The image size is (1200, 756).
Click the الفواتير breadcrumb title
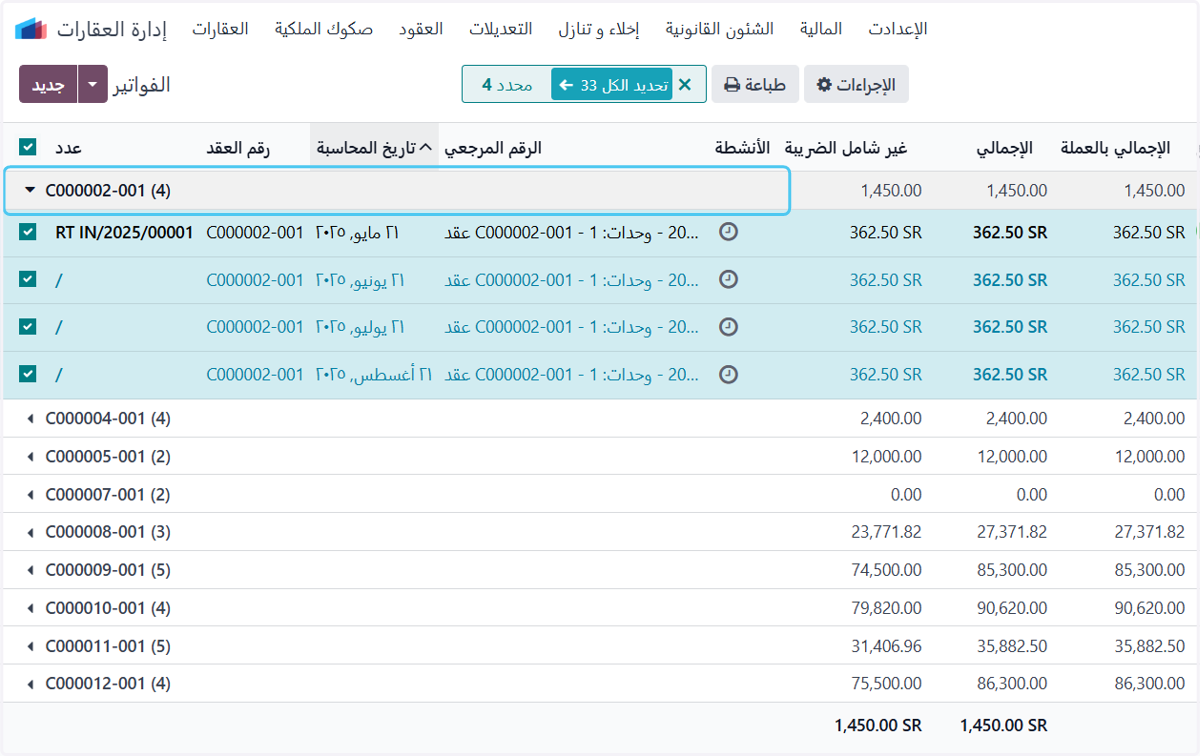141,85
